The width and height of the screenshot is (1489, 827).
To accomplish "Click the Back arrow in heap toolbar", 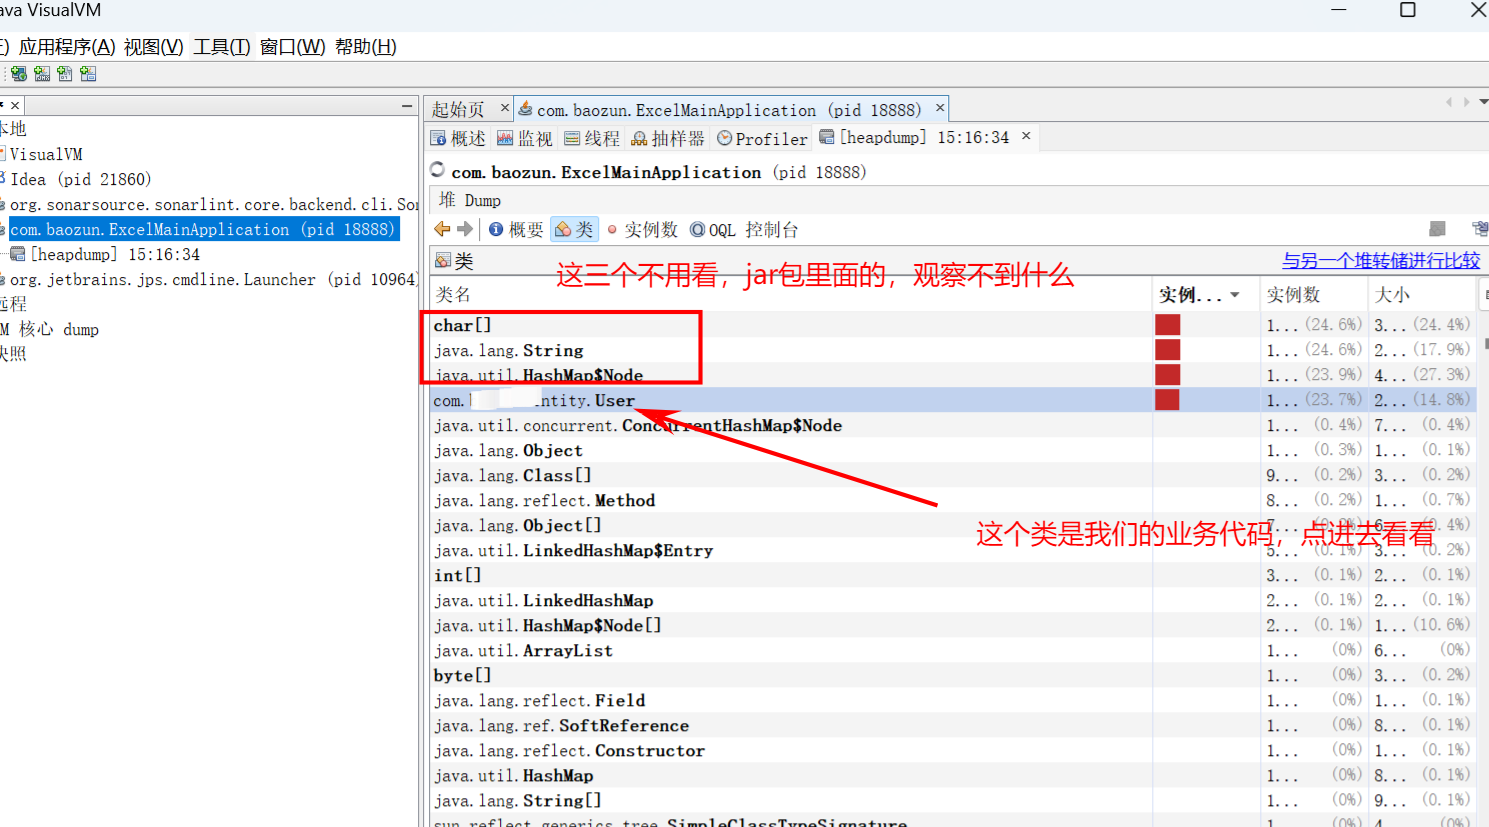I will click(x=442, y=229).
